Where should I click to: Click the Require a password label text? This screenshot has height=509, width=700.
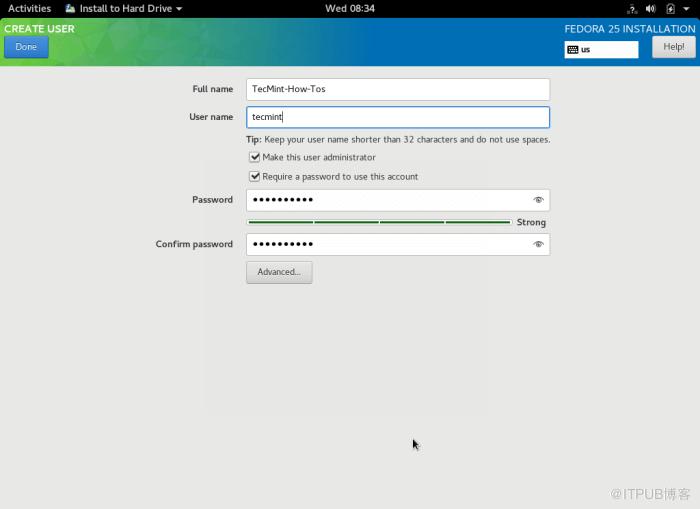pos(340,177)
